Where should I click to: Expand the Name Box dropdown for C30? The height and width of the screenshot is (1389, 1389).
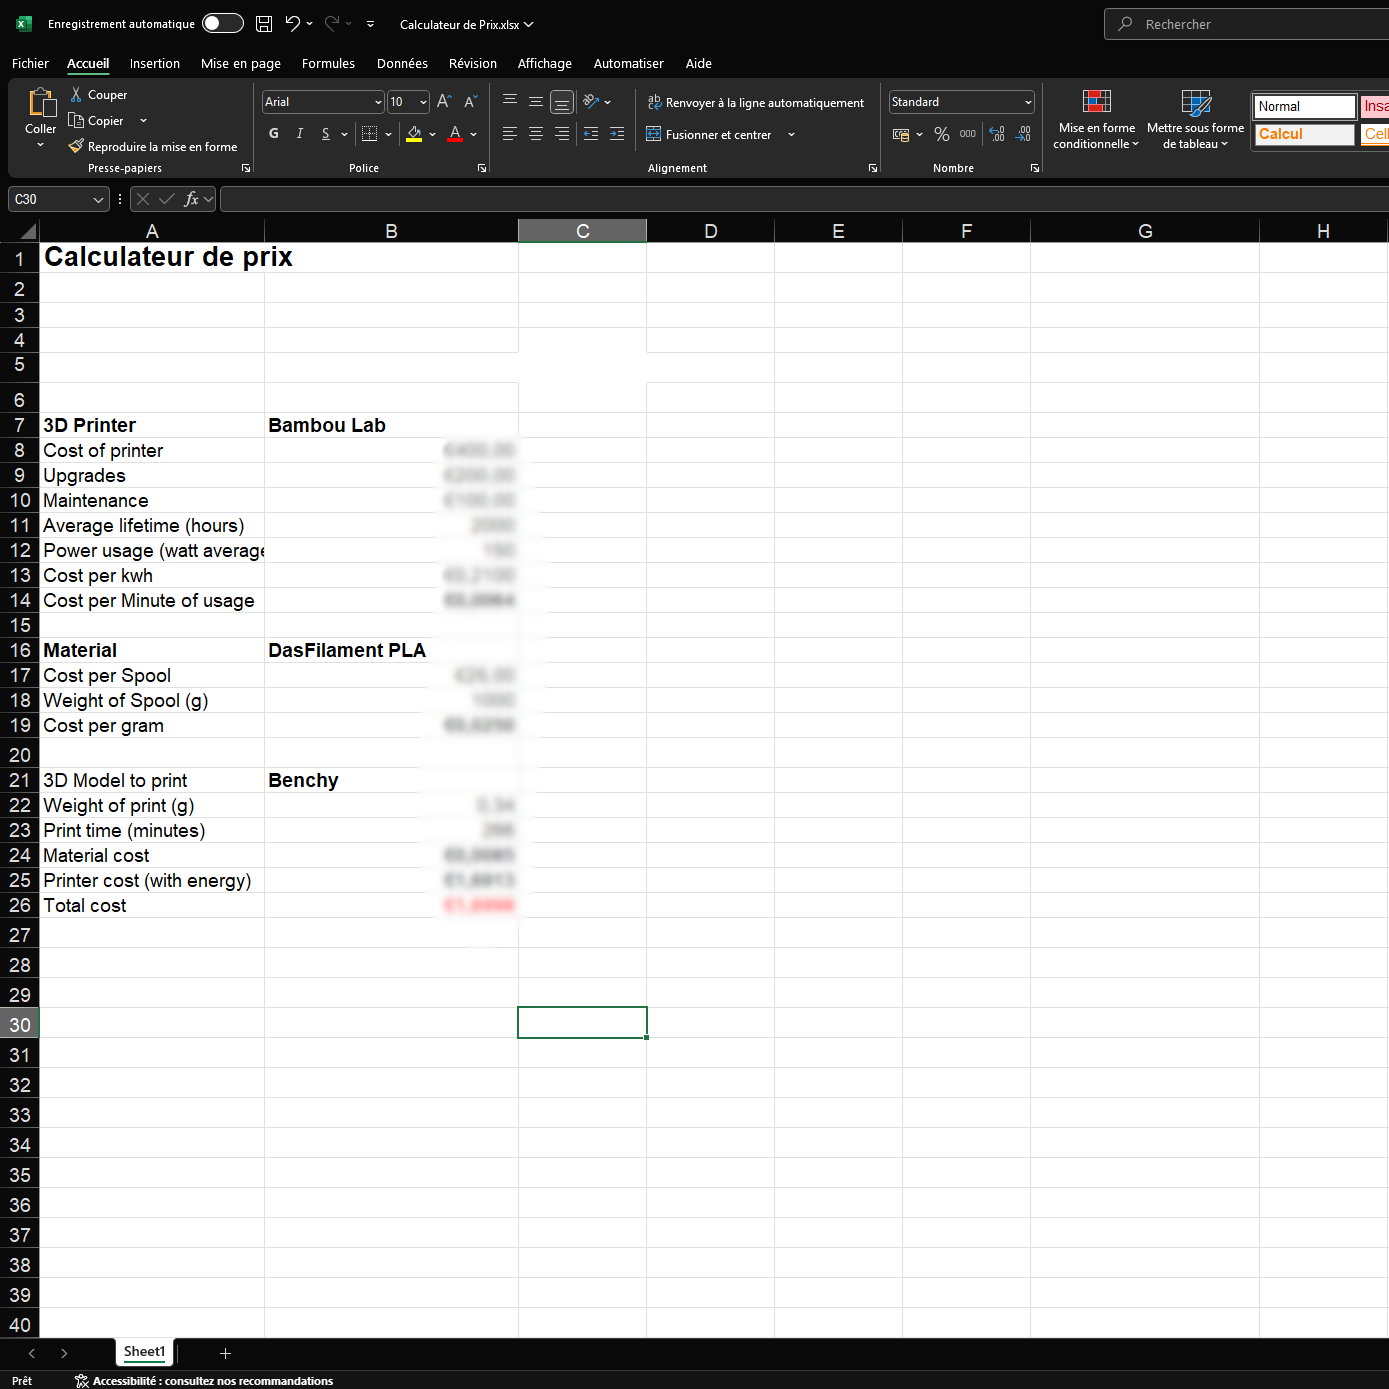[98, 200]
